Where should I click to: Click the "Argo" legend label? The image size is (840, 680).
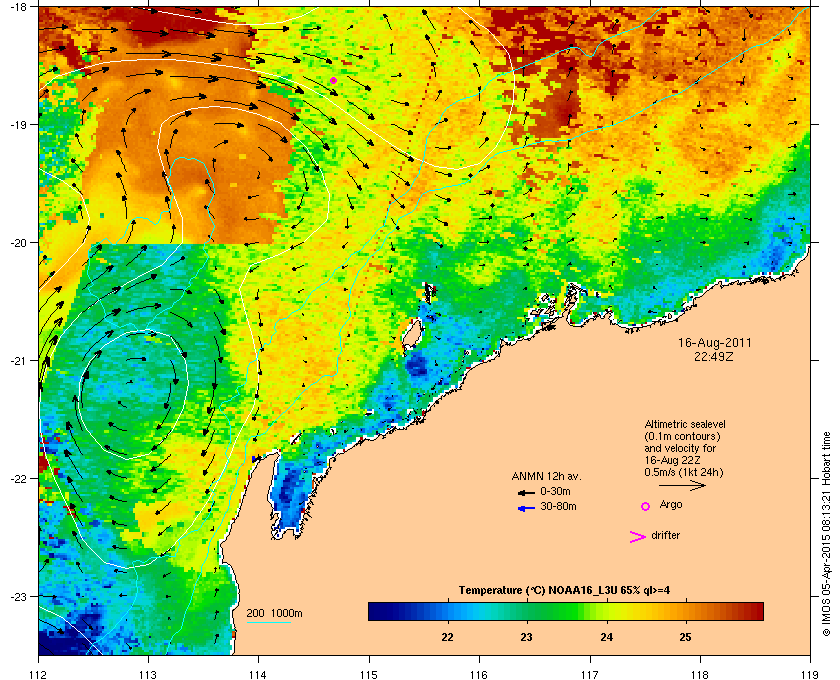(x=671, y=505)
